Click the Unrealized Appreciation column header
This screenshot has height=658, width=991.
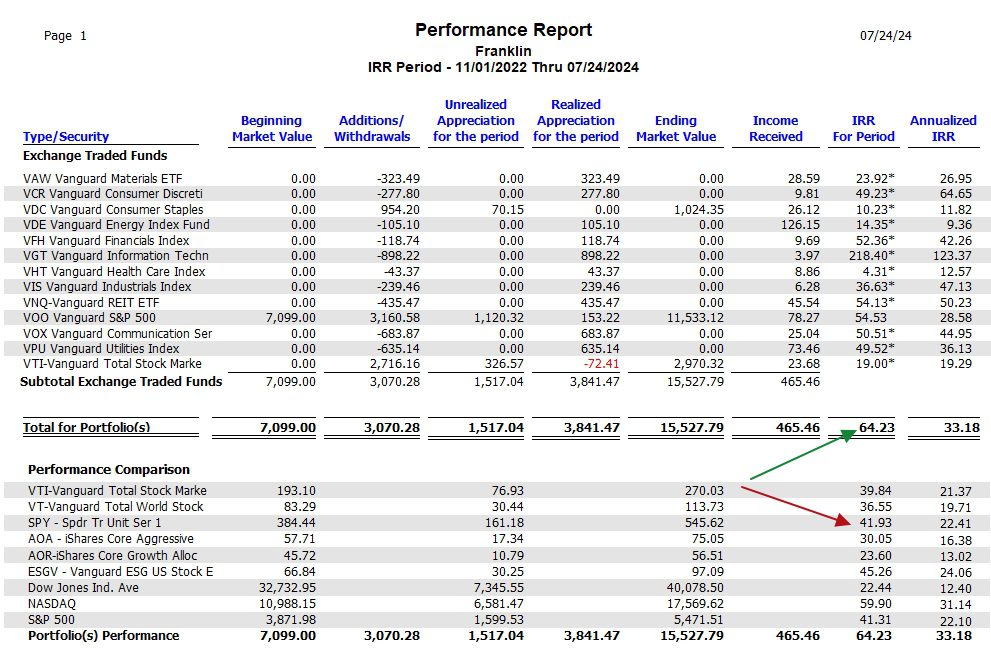point(475,121)
